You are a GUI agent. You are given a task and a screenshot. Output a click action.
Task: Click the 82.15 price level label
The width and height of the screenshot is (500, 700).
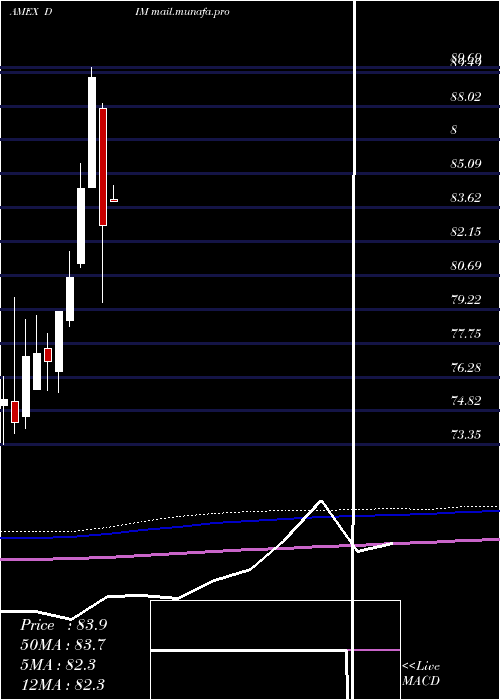[x=466, y=231]
